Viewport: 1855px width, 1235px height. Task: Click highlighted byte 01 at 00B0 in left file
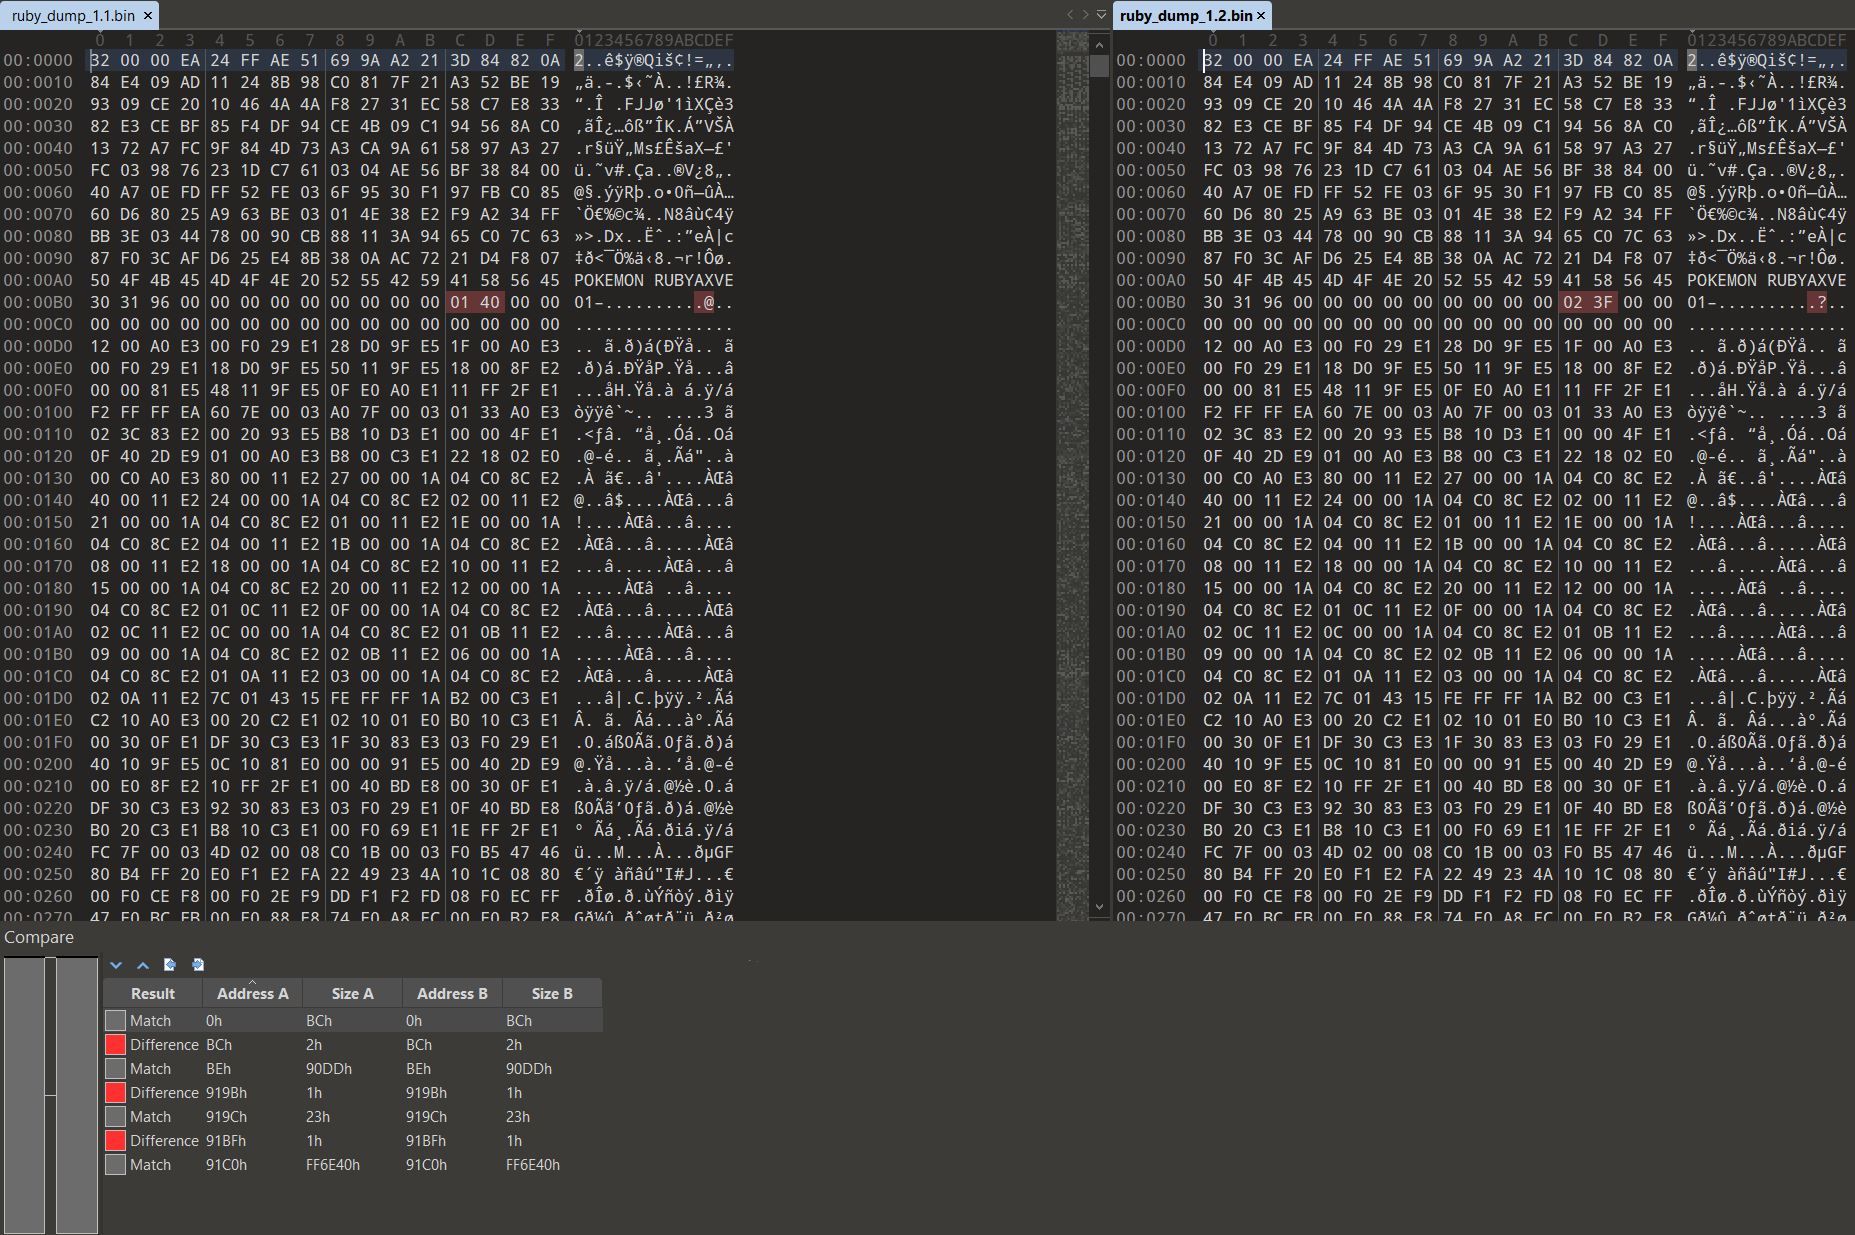460,302
